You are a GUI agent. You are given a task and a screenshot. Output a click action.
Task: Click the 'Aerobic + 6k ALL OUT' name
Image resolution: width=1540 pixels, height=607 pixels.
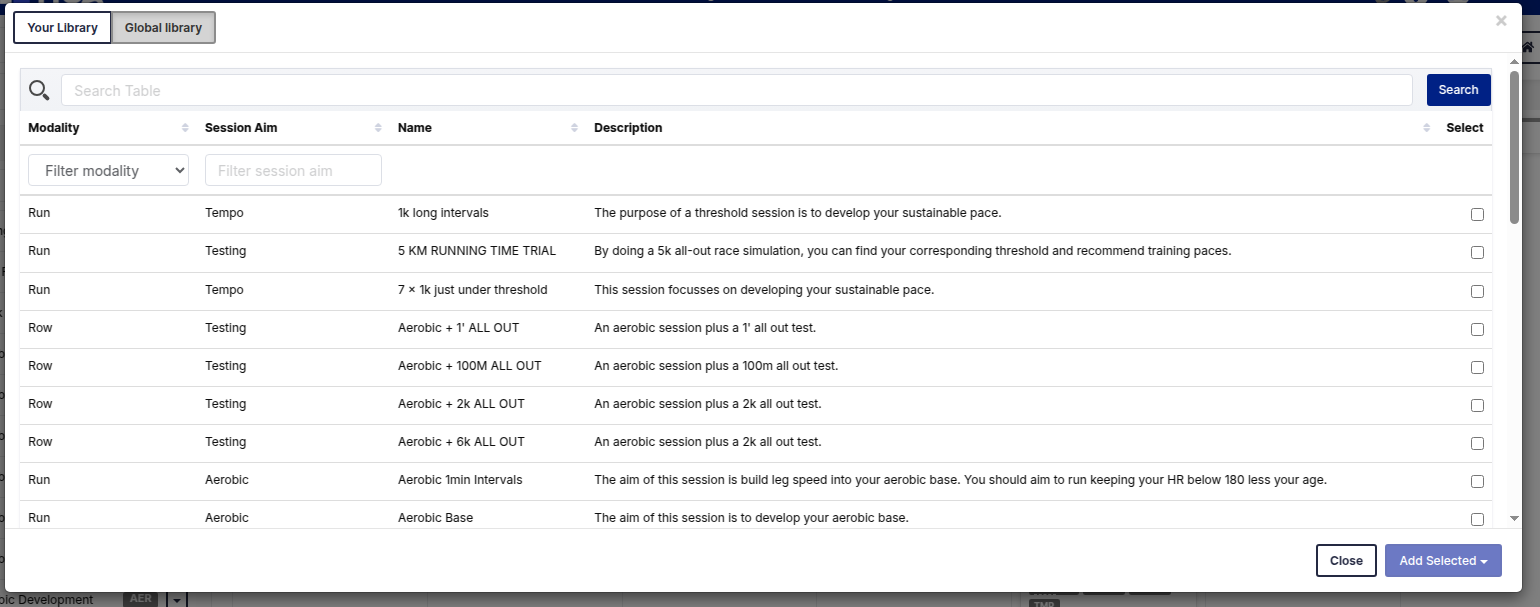click(461, 441)
